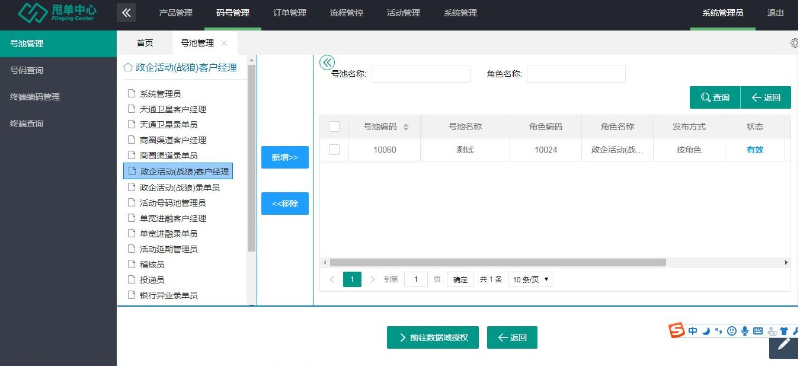Tick the select-all checkbox in table header
Screen dimensions: 798x366
pyautogui.click(x=334, y=127)
